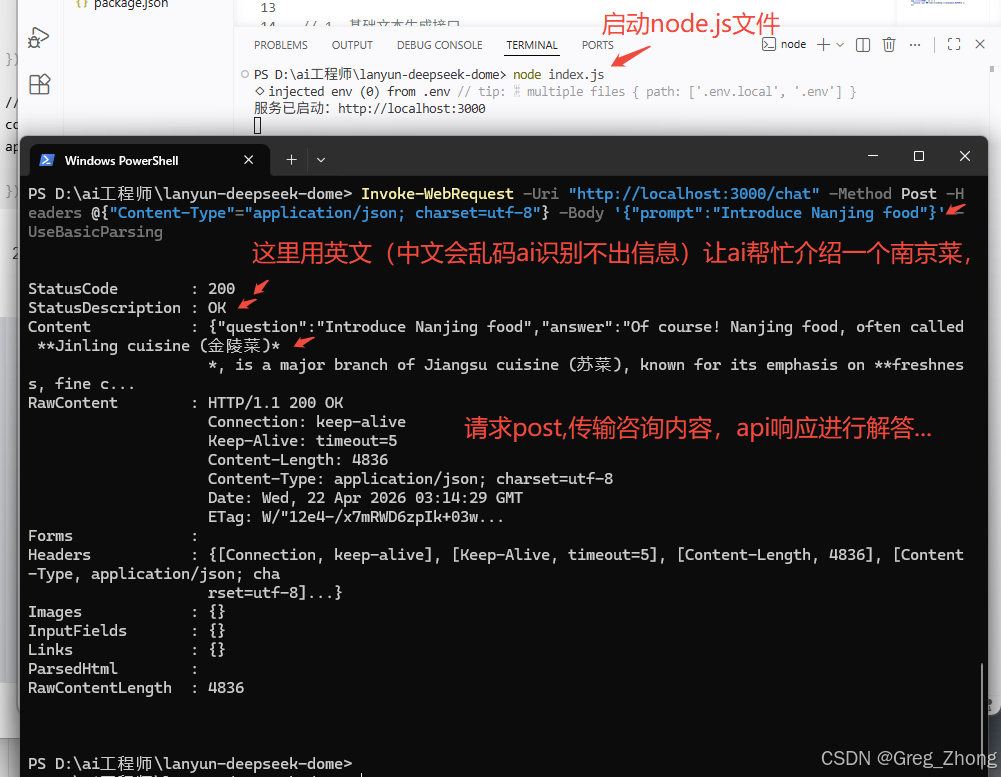Open Windows Terminal profile dropdown chevron
1001x777 pixels.
tap(321, 160)
